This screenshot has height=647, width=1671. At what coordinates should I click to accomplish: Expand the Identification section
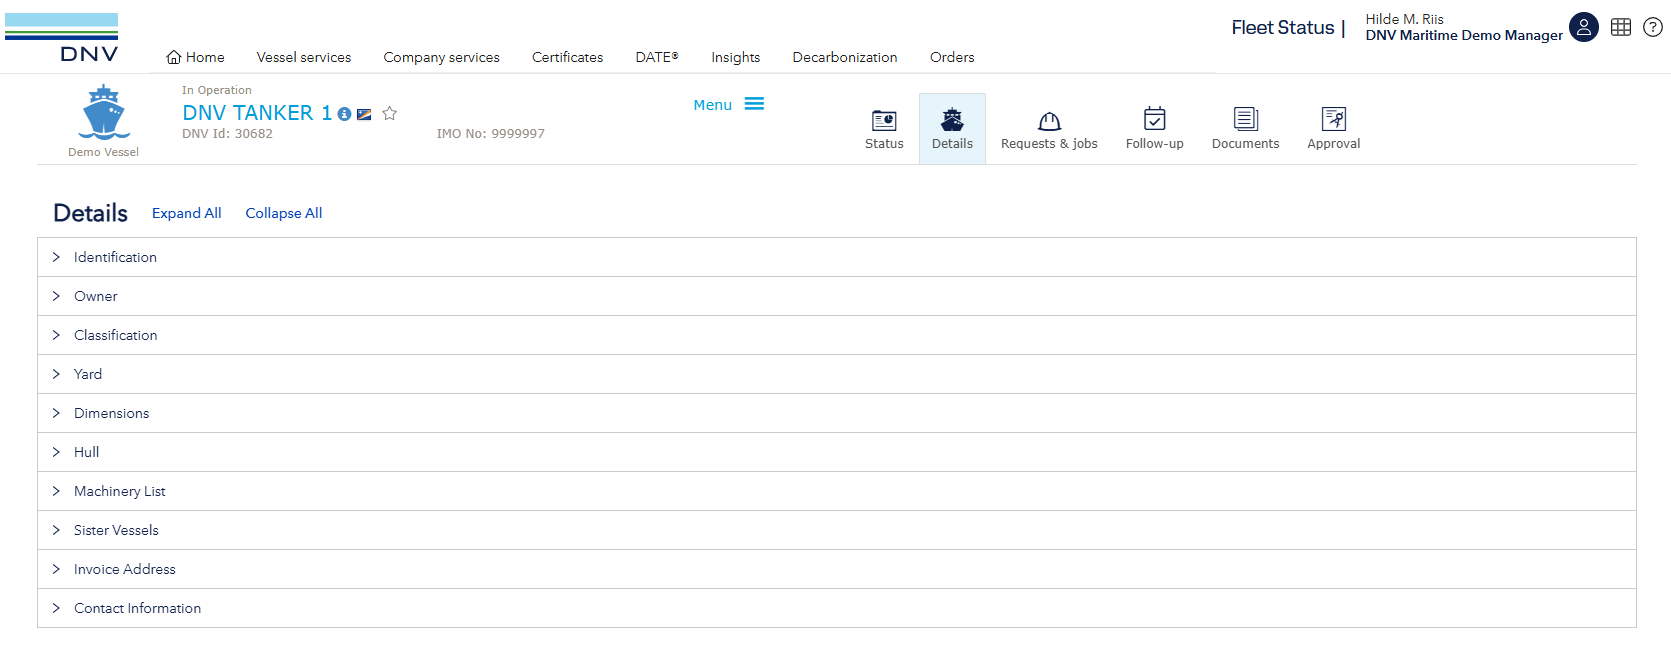115,257
